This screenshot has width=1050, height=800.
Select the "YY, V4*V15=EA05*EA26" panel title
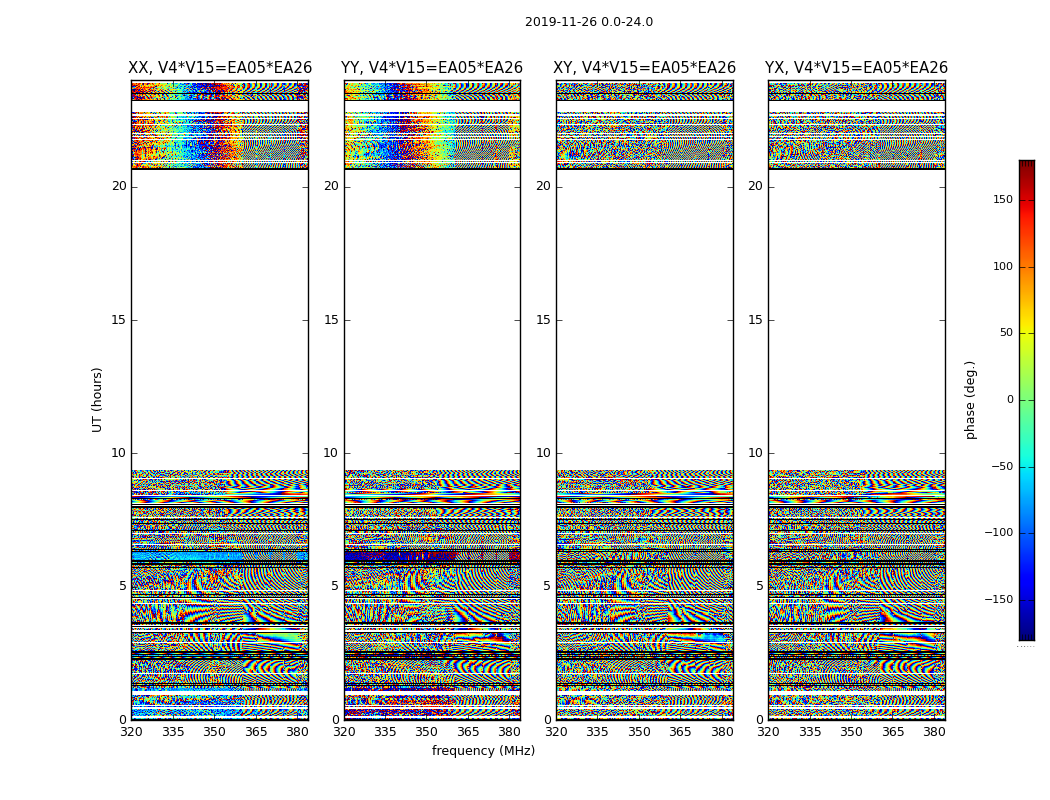pyautogui.click(x=432, y=68)
